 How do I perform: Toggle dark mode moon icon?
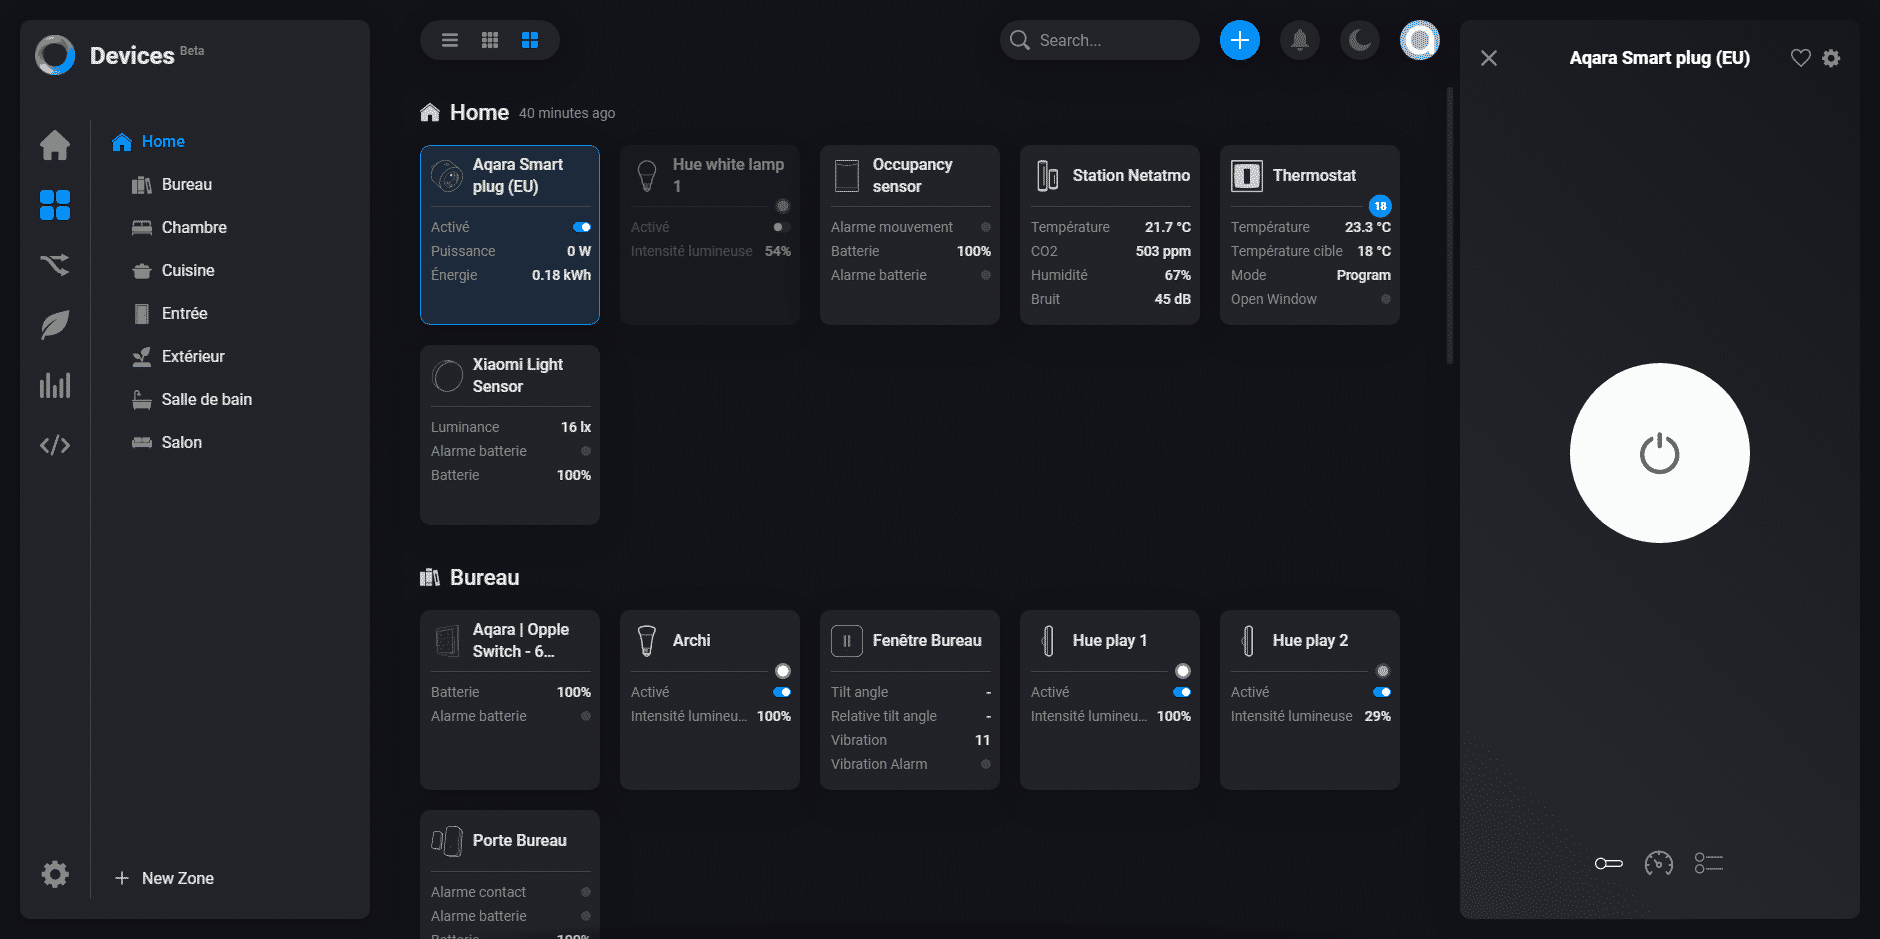coord(1360,40)
